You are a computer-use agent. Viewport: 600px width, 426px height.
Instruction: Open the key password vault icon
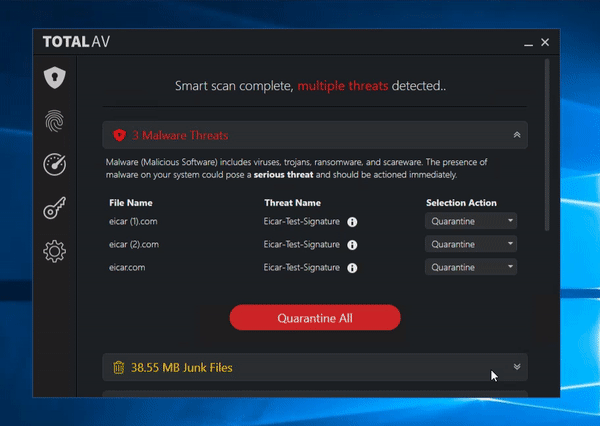tap(54, 208)
